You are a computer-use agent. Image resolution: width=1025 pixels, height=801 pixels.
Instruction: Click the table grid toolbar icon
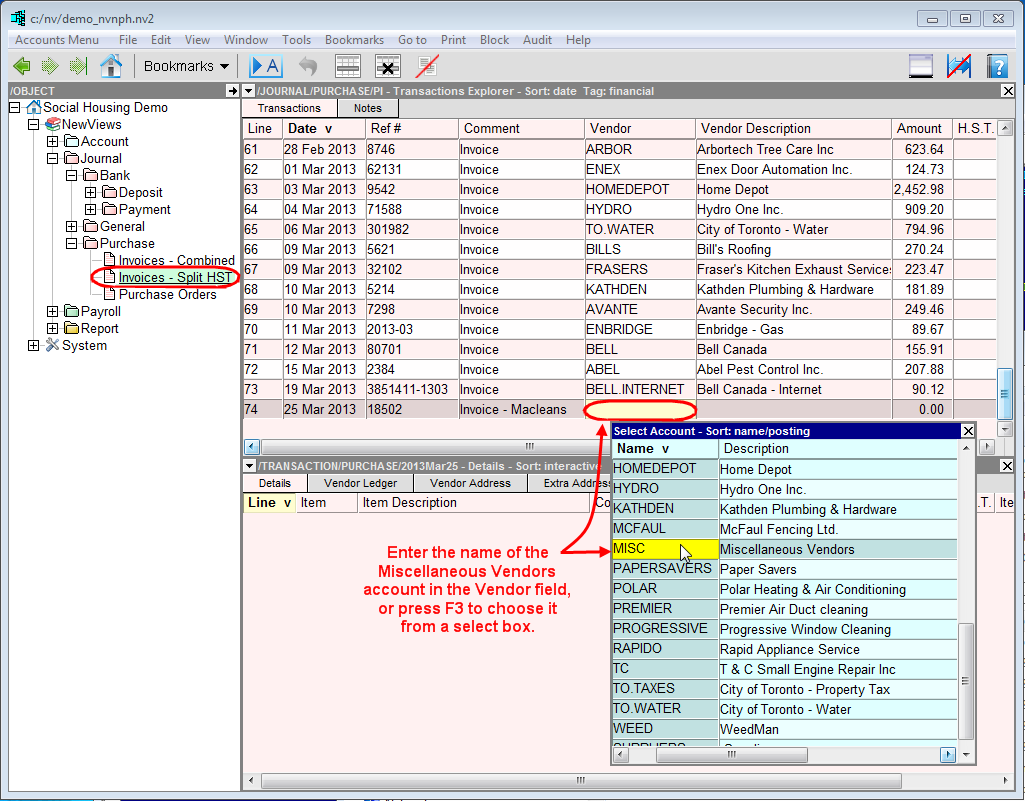click(347, 66)
